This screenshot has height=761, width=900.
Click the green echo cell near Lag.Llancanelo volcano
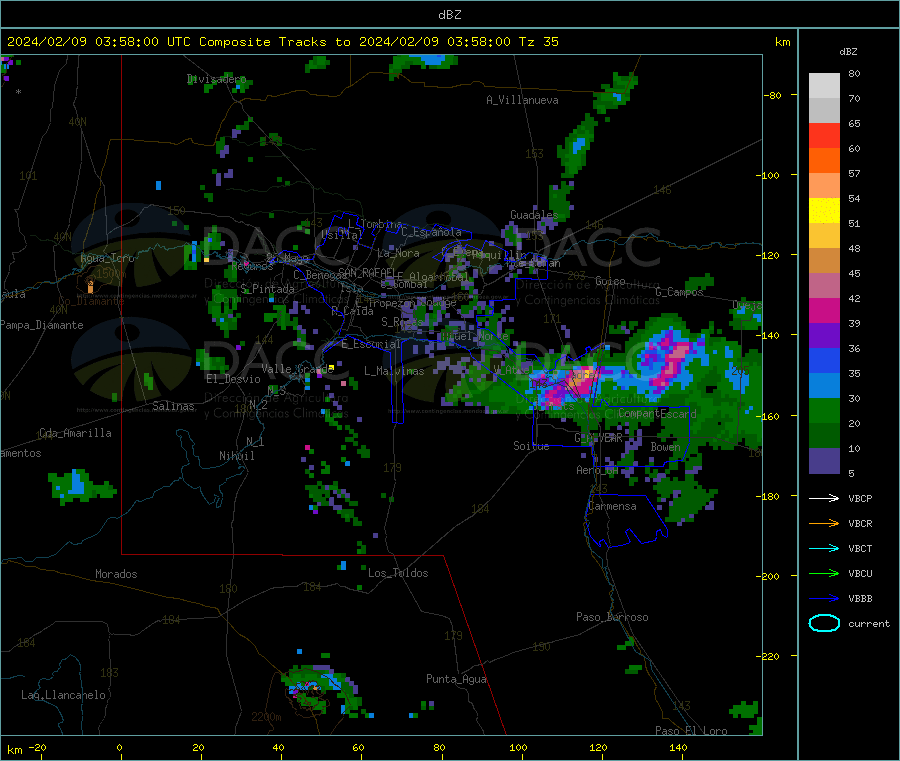(x=321, y=690)
